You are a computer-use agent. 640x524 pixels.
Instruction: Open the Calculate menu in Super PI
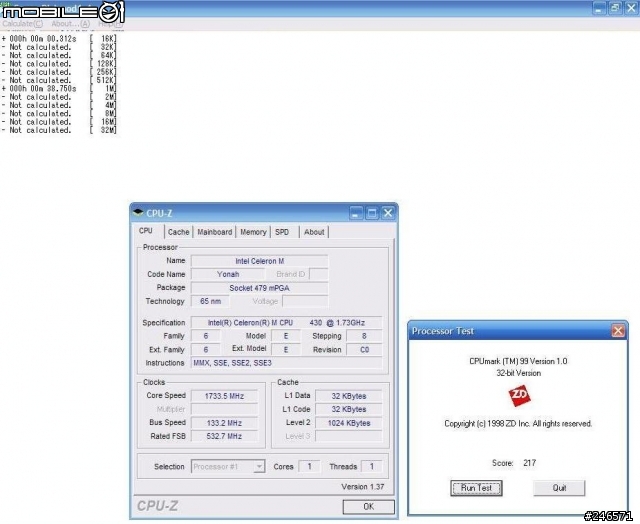click(x=22, y=24)
